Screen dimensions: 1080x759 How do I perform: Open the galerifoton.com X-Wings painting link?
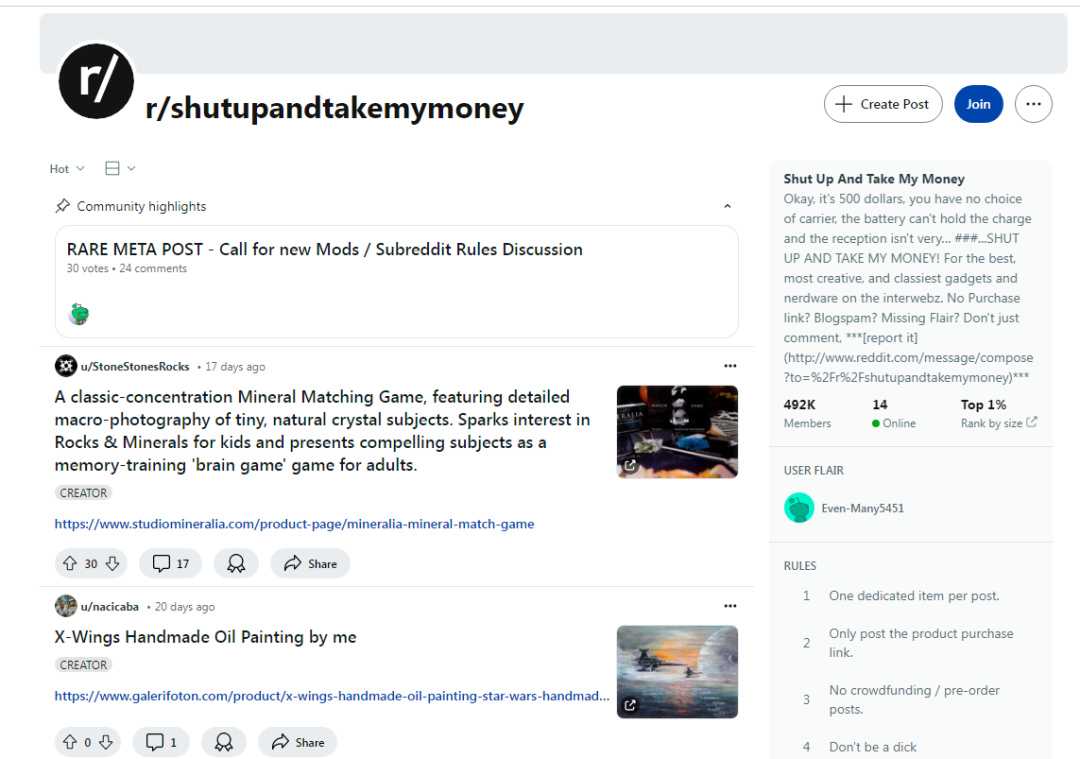click(331, 696)
